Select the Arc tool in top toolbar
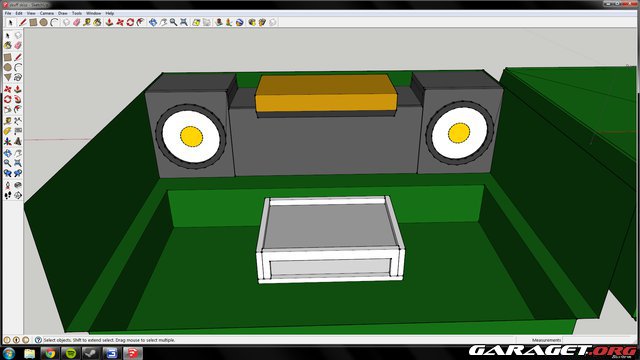The image size is (640, 360). pos(54,22)
